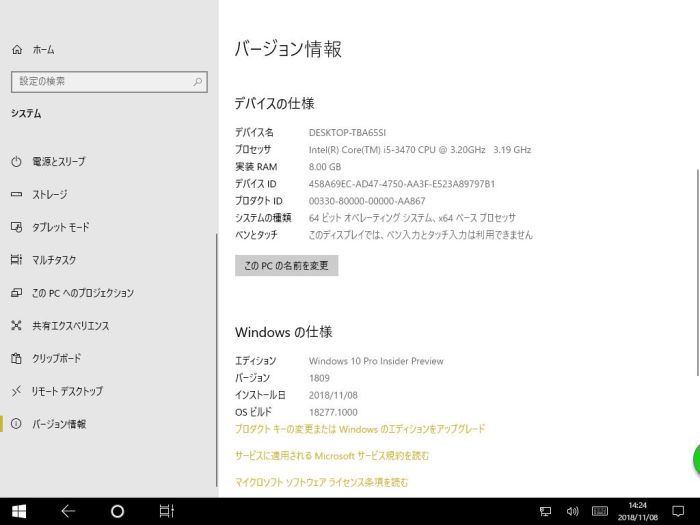Screen dimensions: 700x525
Task: Open 共有エクスペリエンス settings
Action: [x=70, y=326]
